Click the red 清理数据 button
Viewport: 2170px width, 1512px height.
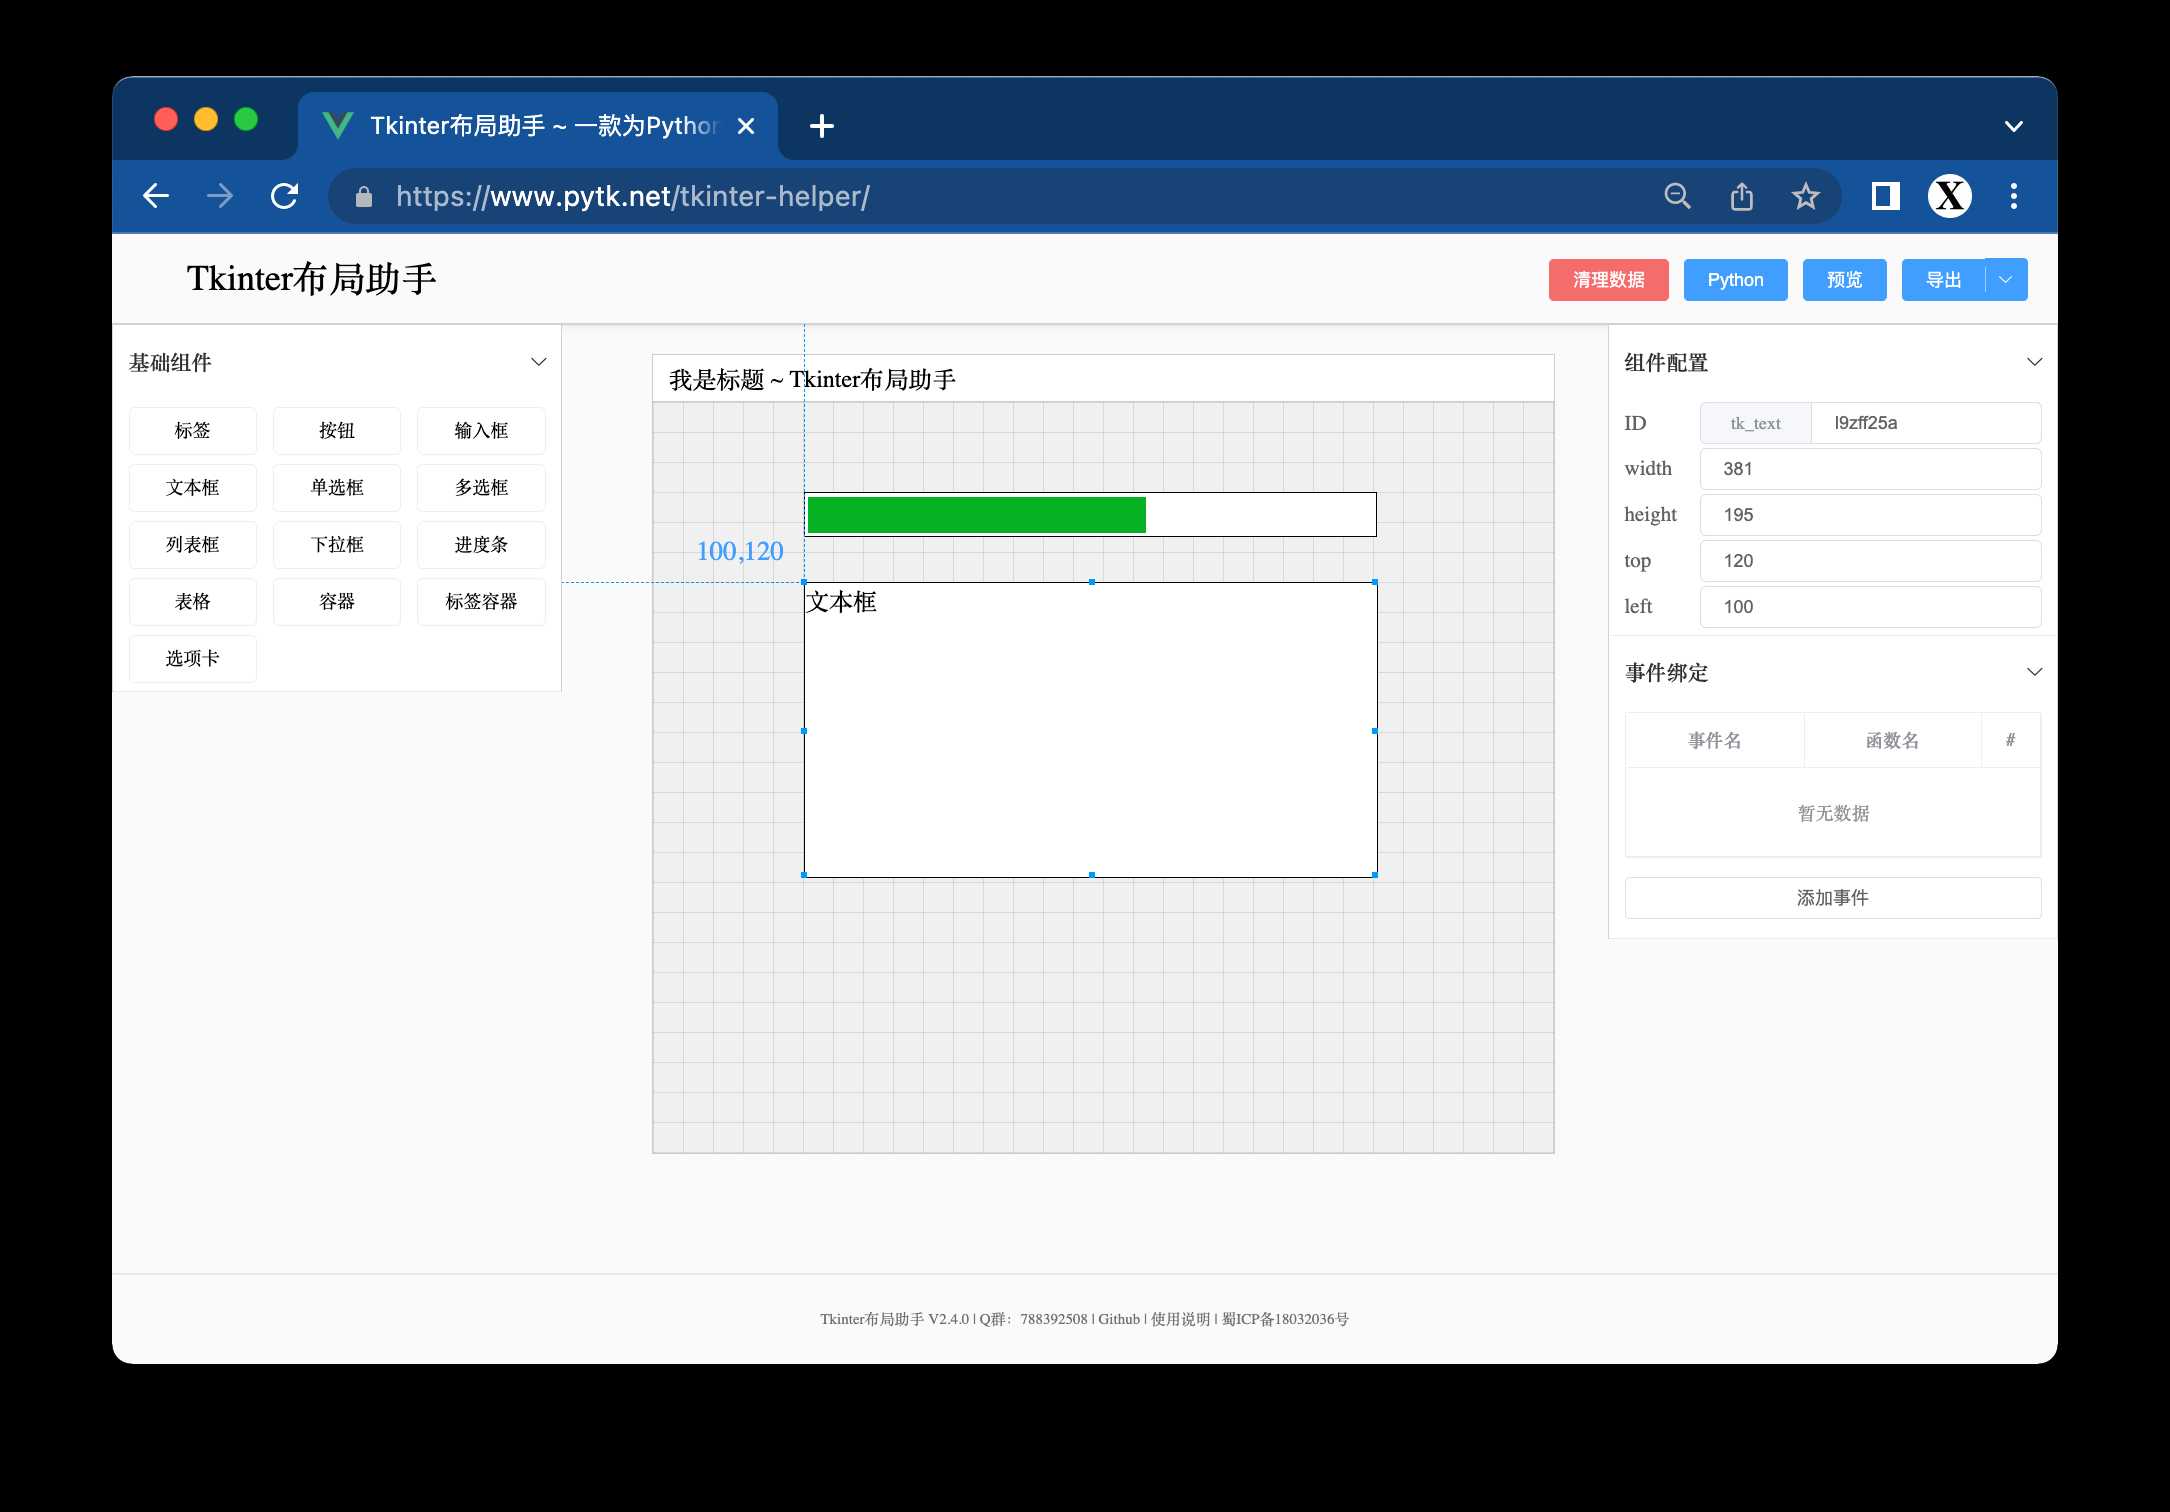tap(1608, 280)
